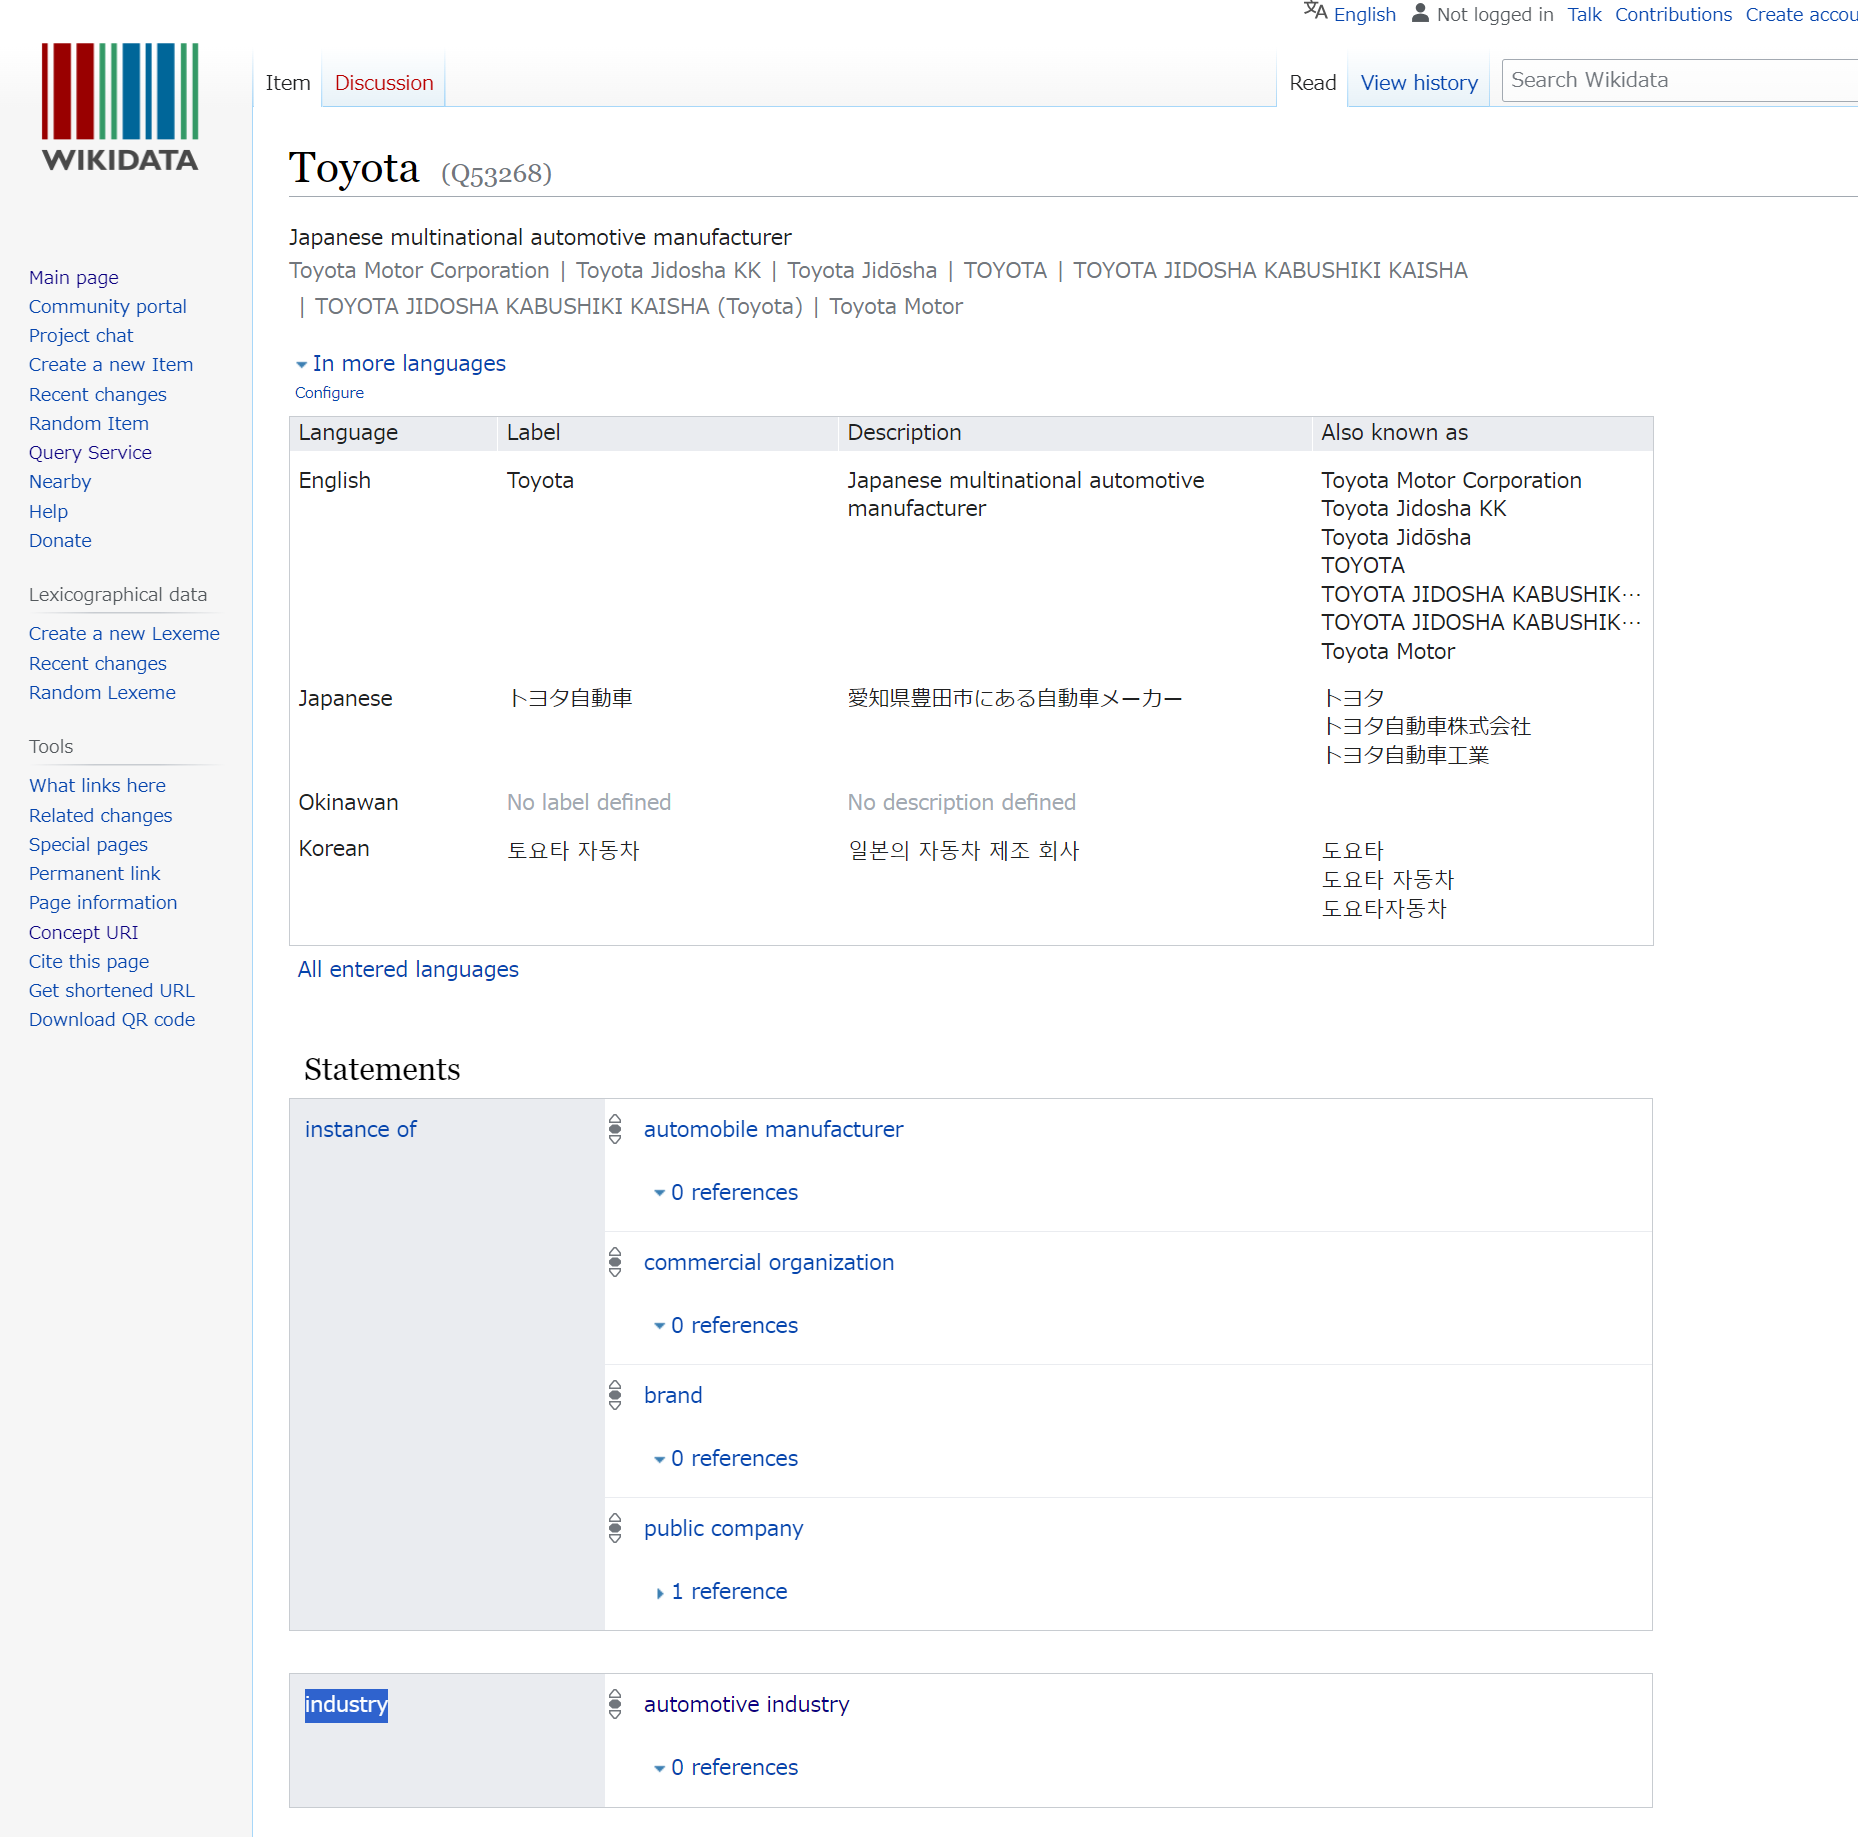Open All entered languages link
This screenshot has width=1858, height=1837.
point(408,969)
